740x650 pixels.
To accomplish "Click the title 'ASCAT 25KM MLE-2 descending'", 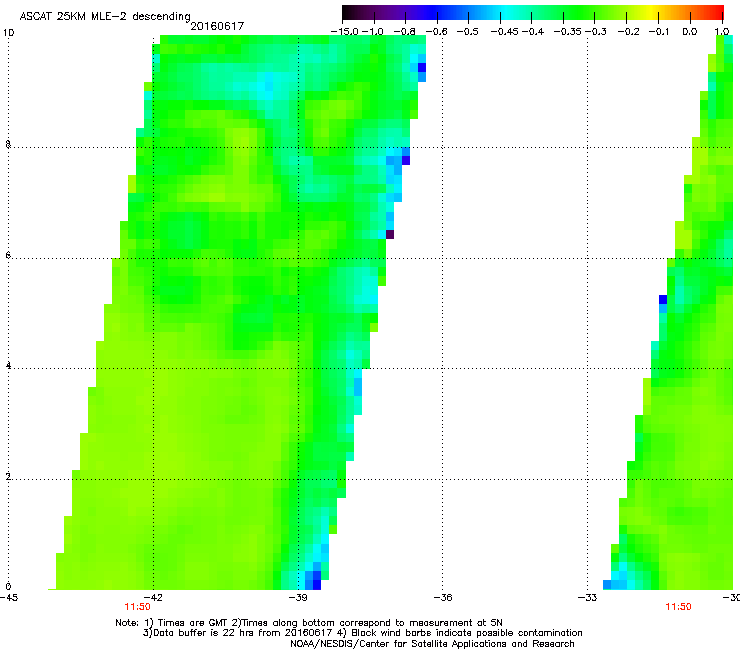I will pos(105,17).
